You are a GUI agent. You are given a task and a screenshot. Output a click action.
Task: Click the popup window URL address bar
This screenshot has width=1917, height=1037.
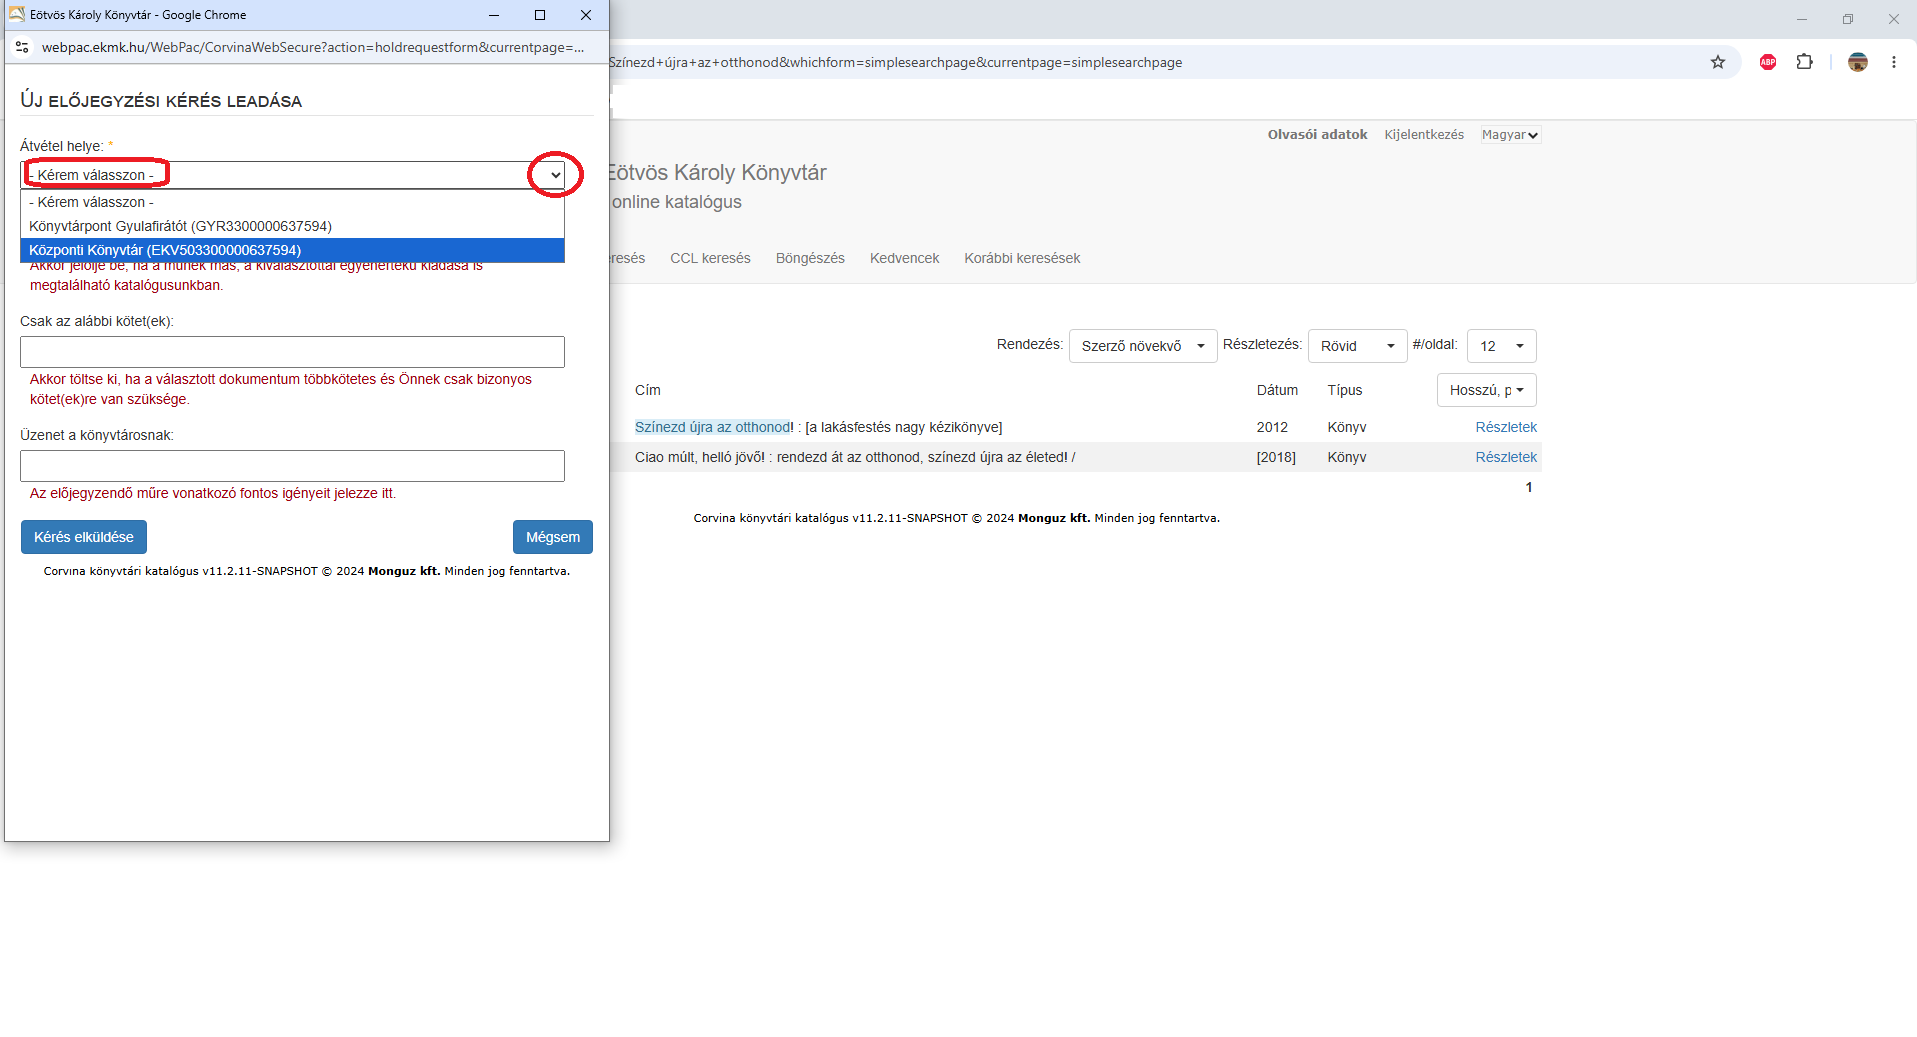313,47
